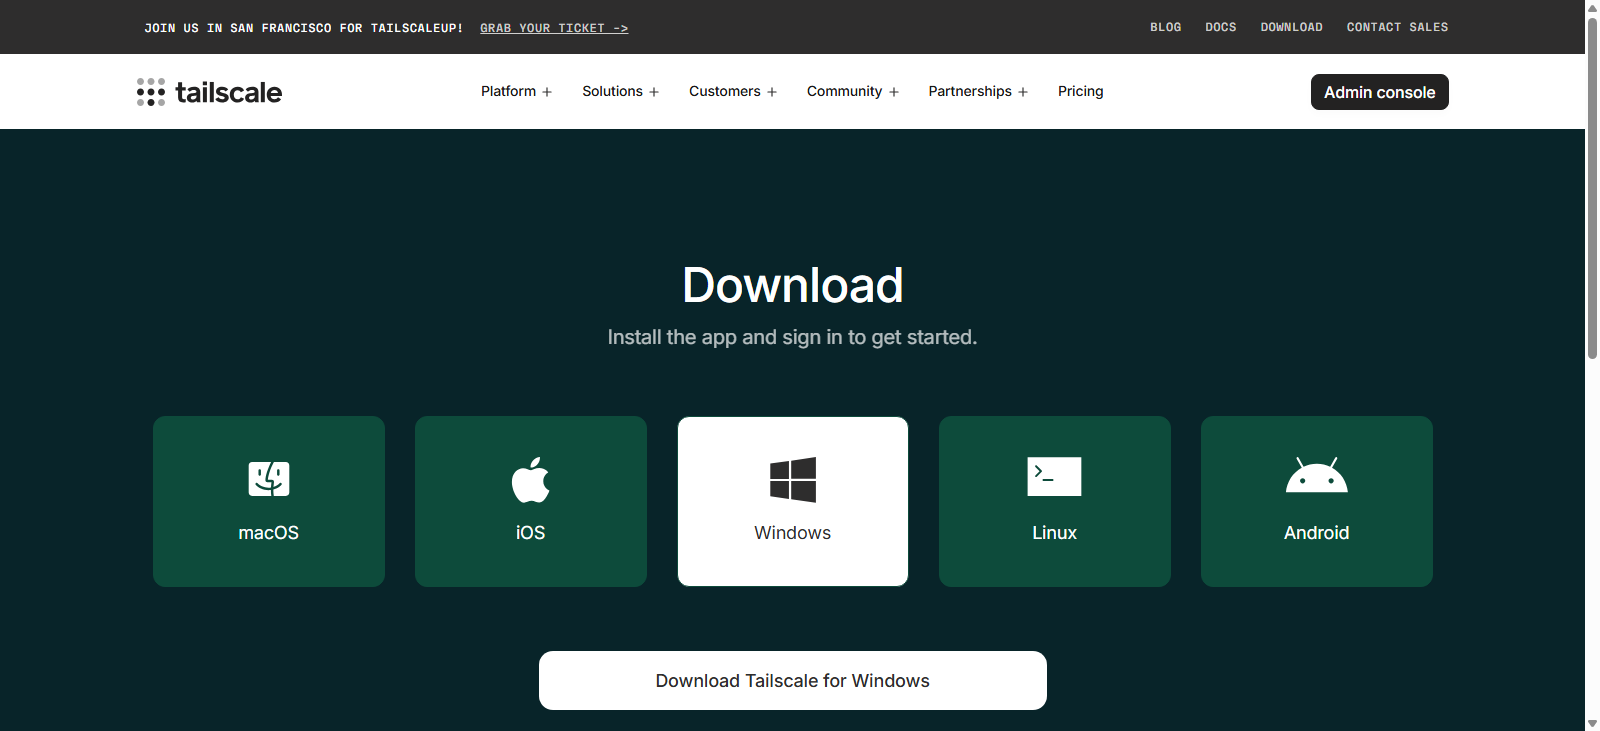Expand the Platform menu
The image size is (1600, 731).
516,91
